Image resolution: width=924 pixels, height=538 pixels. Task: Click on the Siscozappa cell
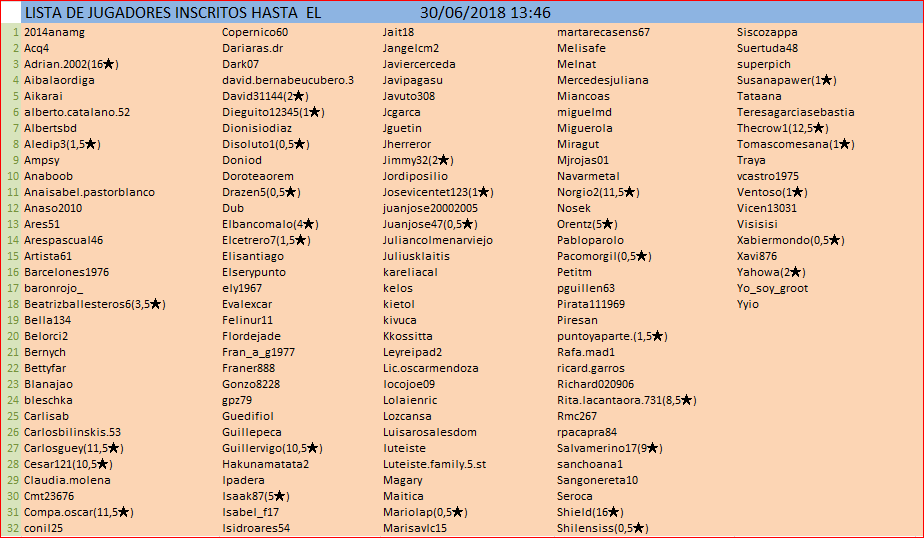tap(767, 32)
